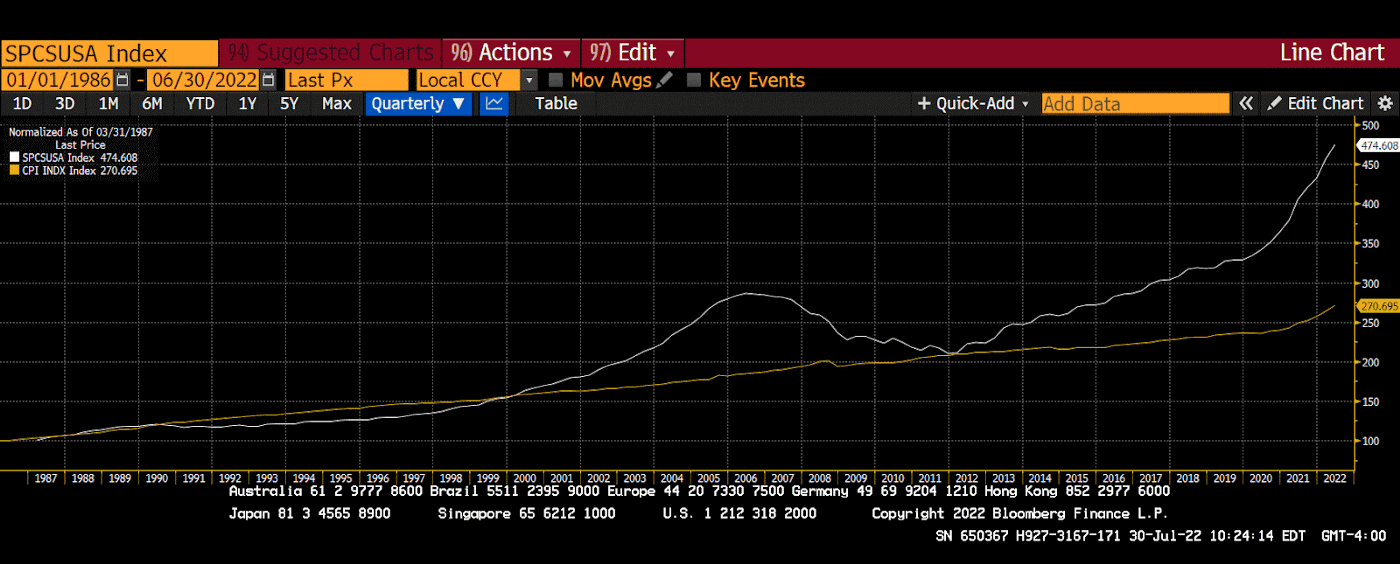Click the Edit Chart button

pyautogui.click(x=1315, y=103)
